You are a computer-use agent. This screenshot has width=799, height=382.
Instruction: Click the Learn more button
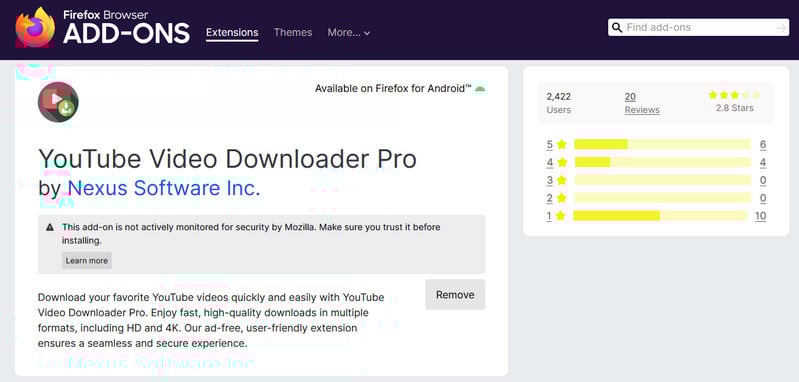(x=87, y=260)
